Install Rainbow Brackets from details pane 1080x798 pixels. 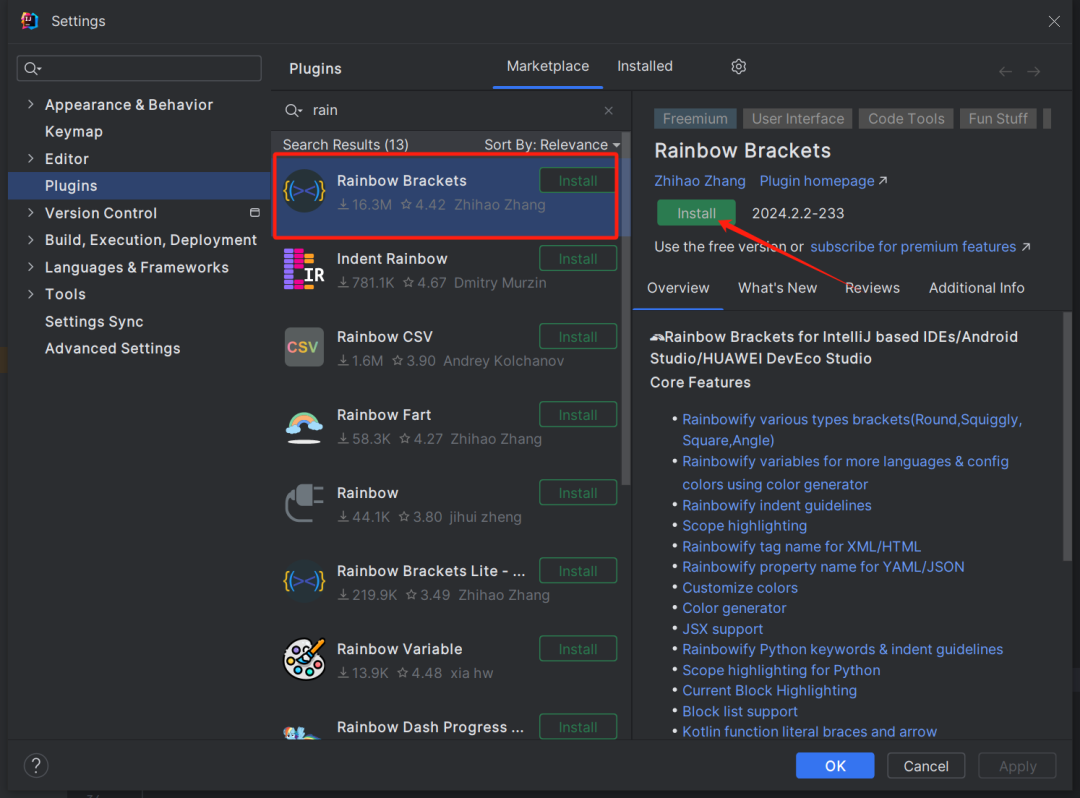point(696,213)
